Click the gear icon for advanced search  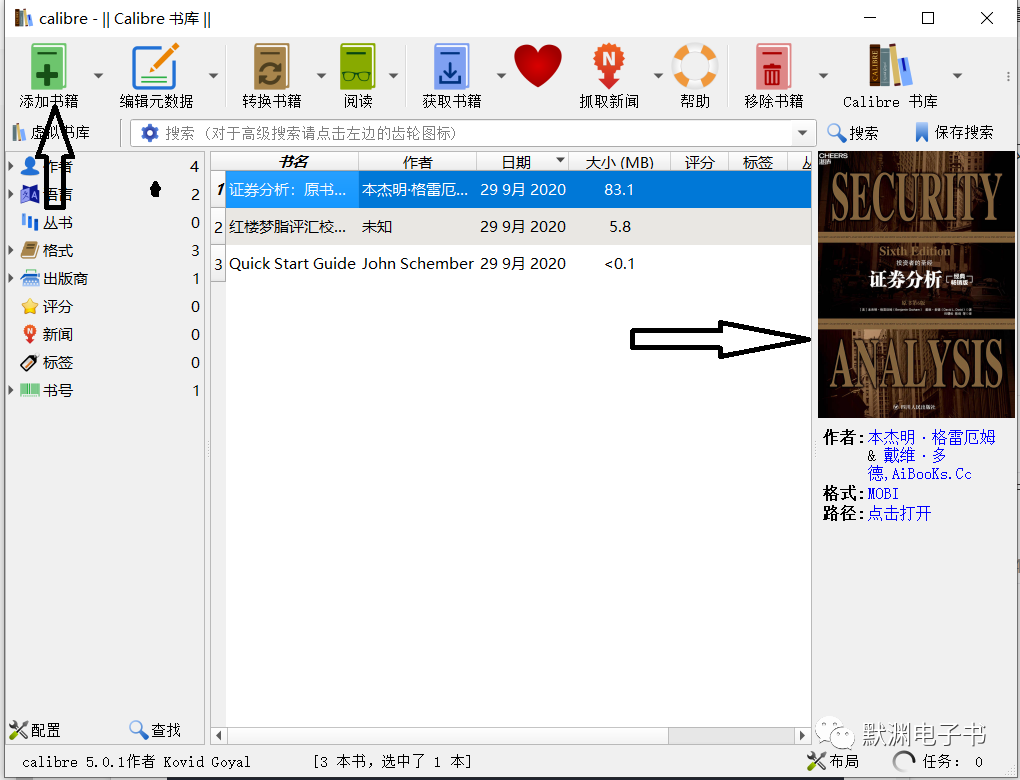(150, 133)
